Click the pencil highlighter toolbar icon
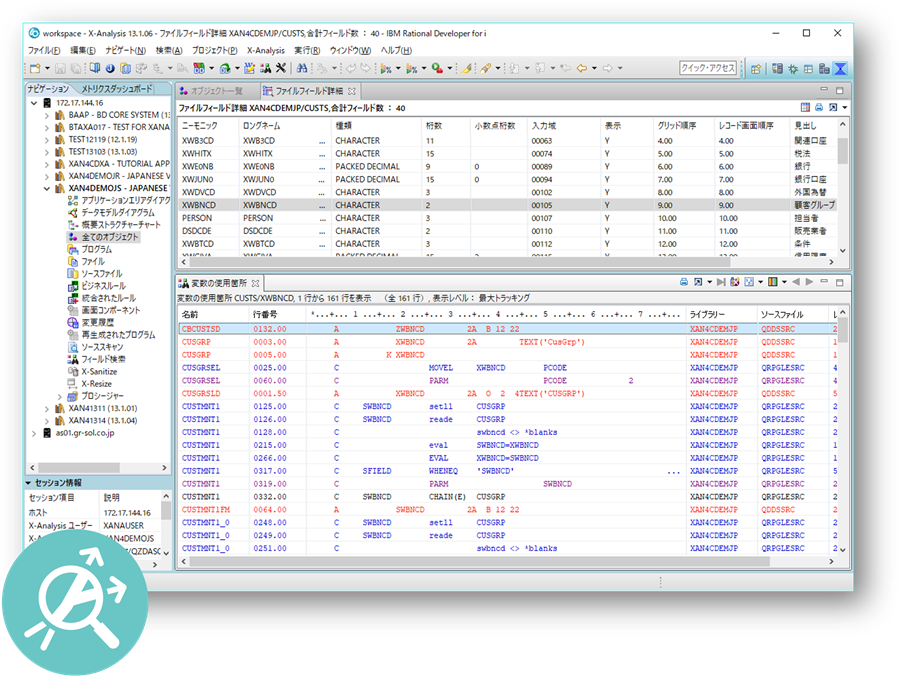Screen dimensions: 900x676 coord(467,68)
